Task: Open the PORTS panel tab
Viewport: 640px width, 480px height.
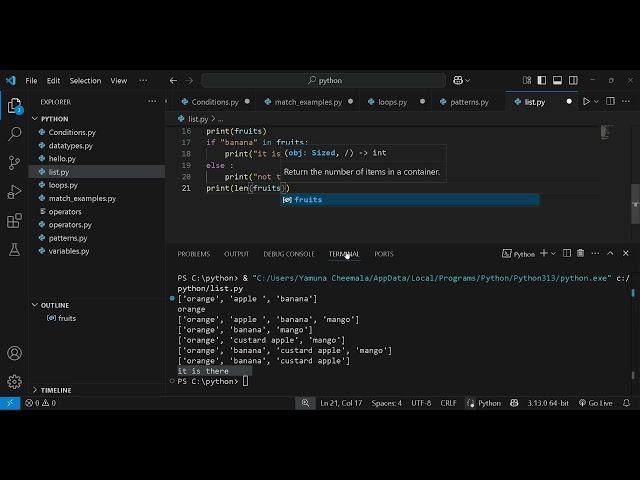Action: click(384, 254)
